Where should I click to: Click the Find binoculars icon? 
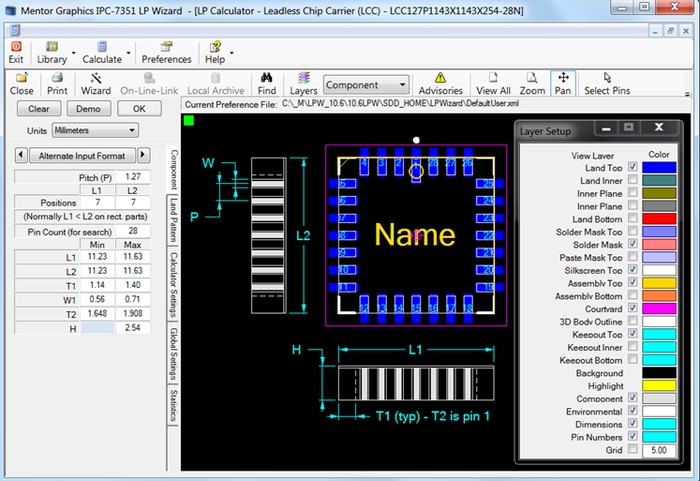pos(267,78)
